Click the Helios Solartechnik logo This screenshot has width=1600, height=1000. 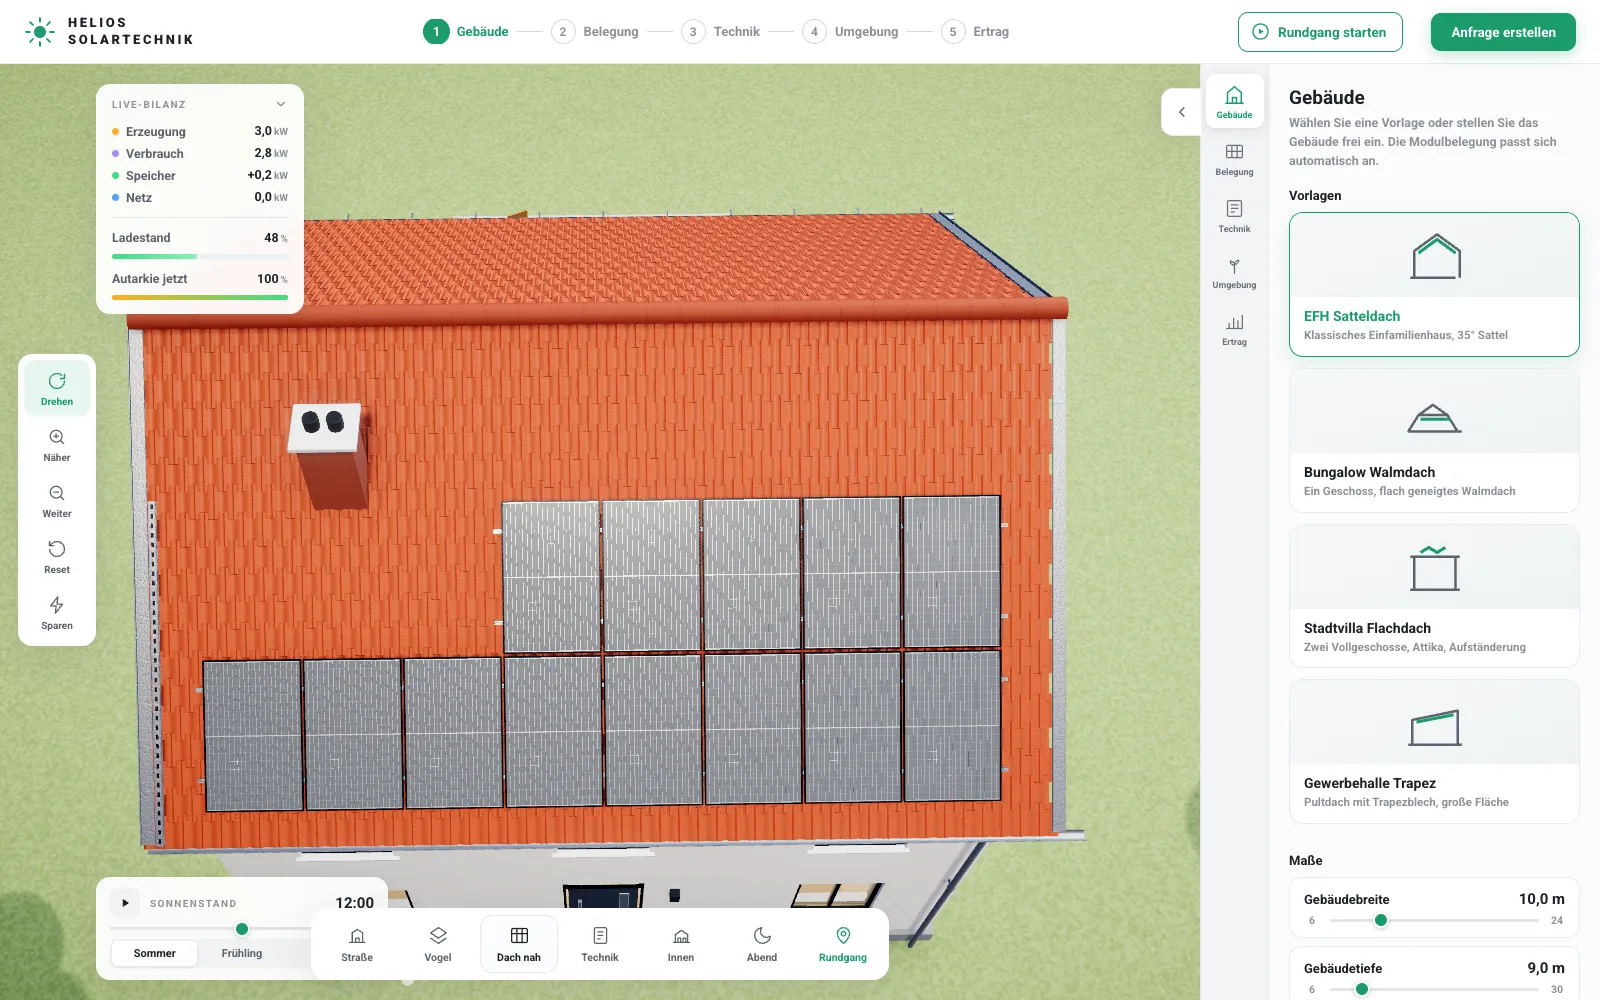point(109,32)
